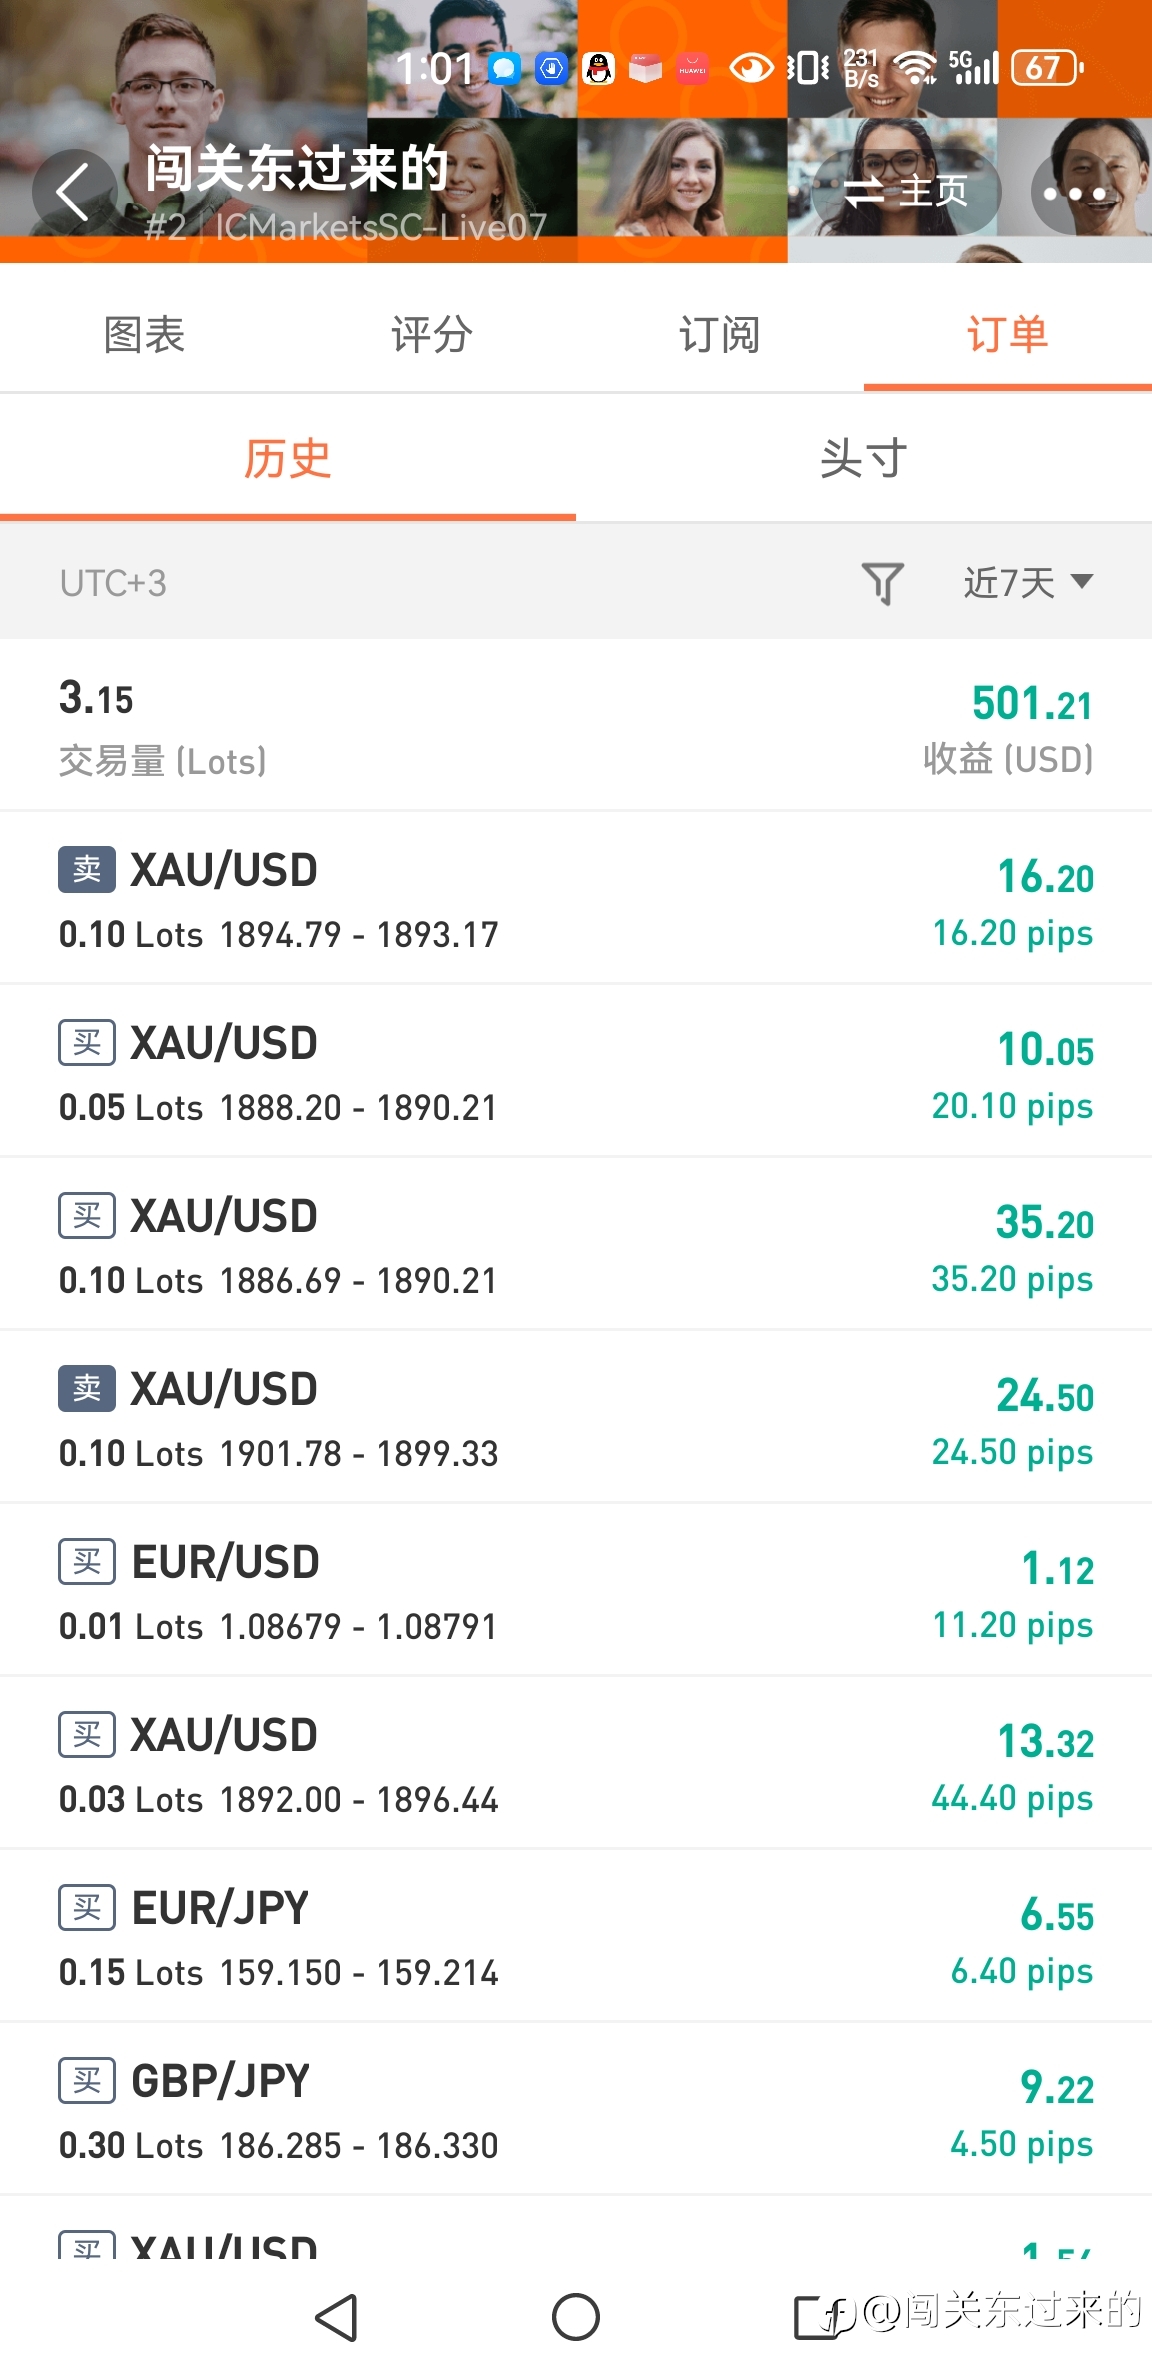Open the 近7天 time range dropdown
This screenshot has width=1152, height=2376.
[1027, 582]
